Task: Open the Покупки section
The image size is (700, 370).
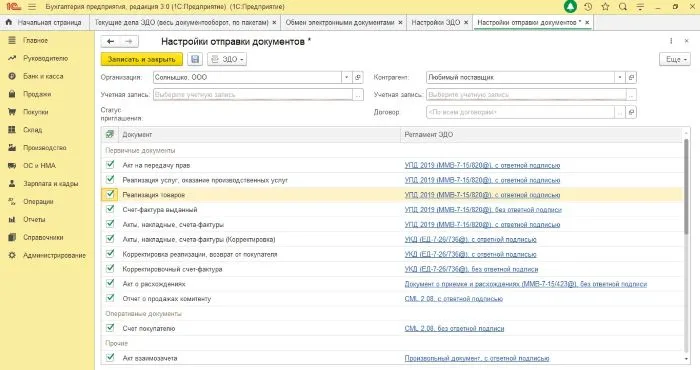Action: coord(35,112)
